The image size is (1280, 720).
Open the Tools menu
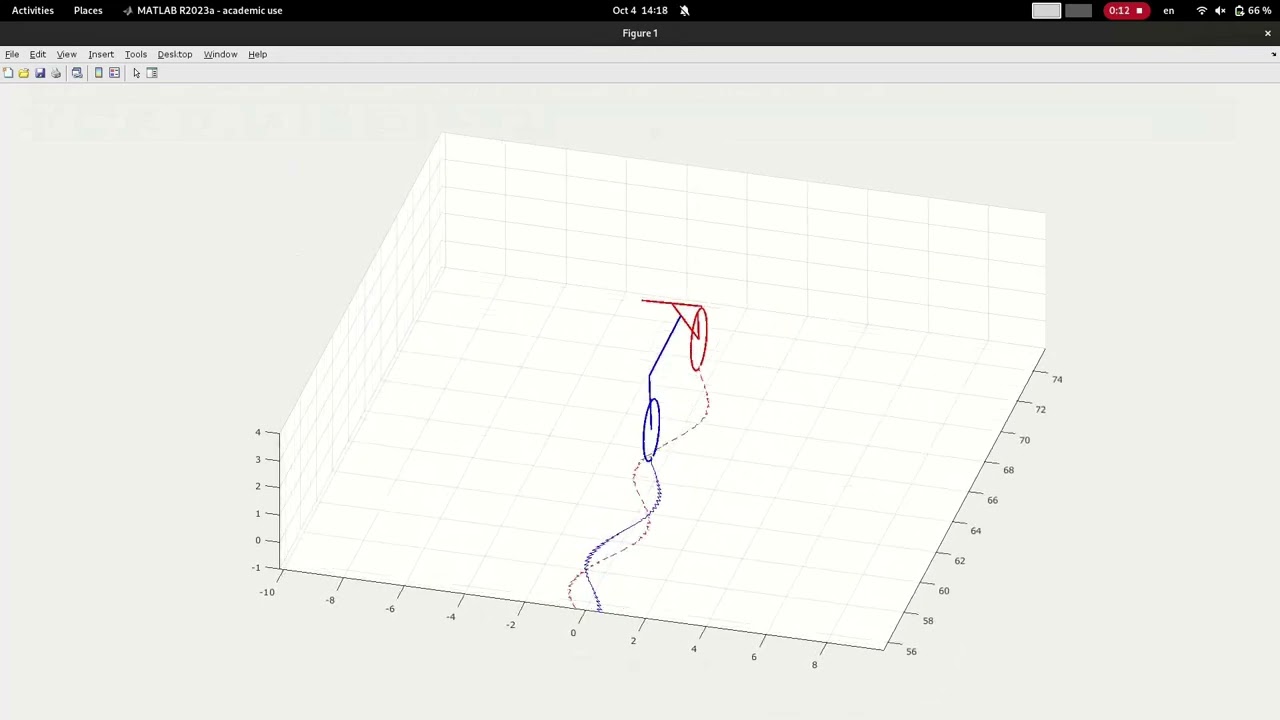(136, 54)
